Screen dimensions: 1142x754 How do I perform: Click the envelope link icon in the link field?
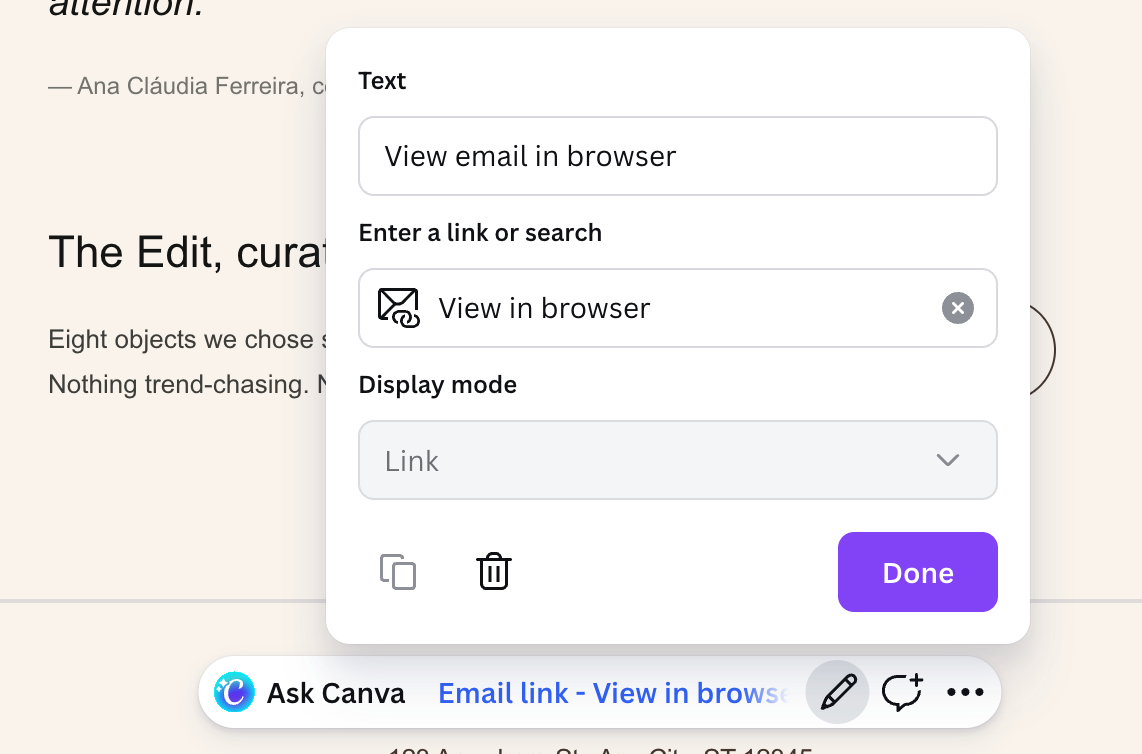[397, 308]
